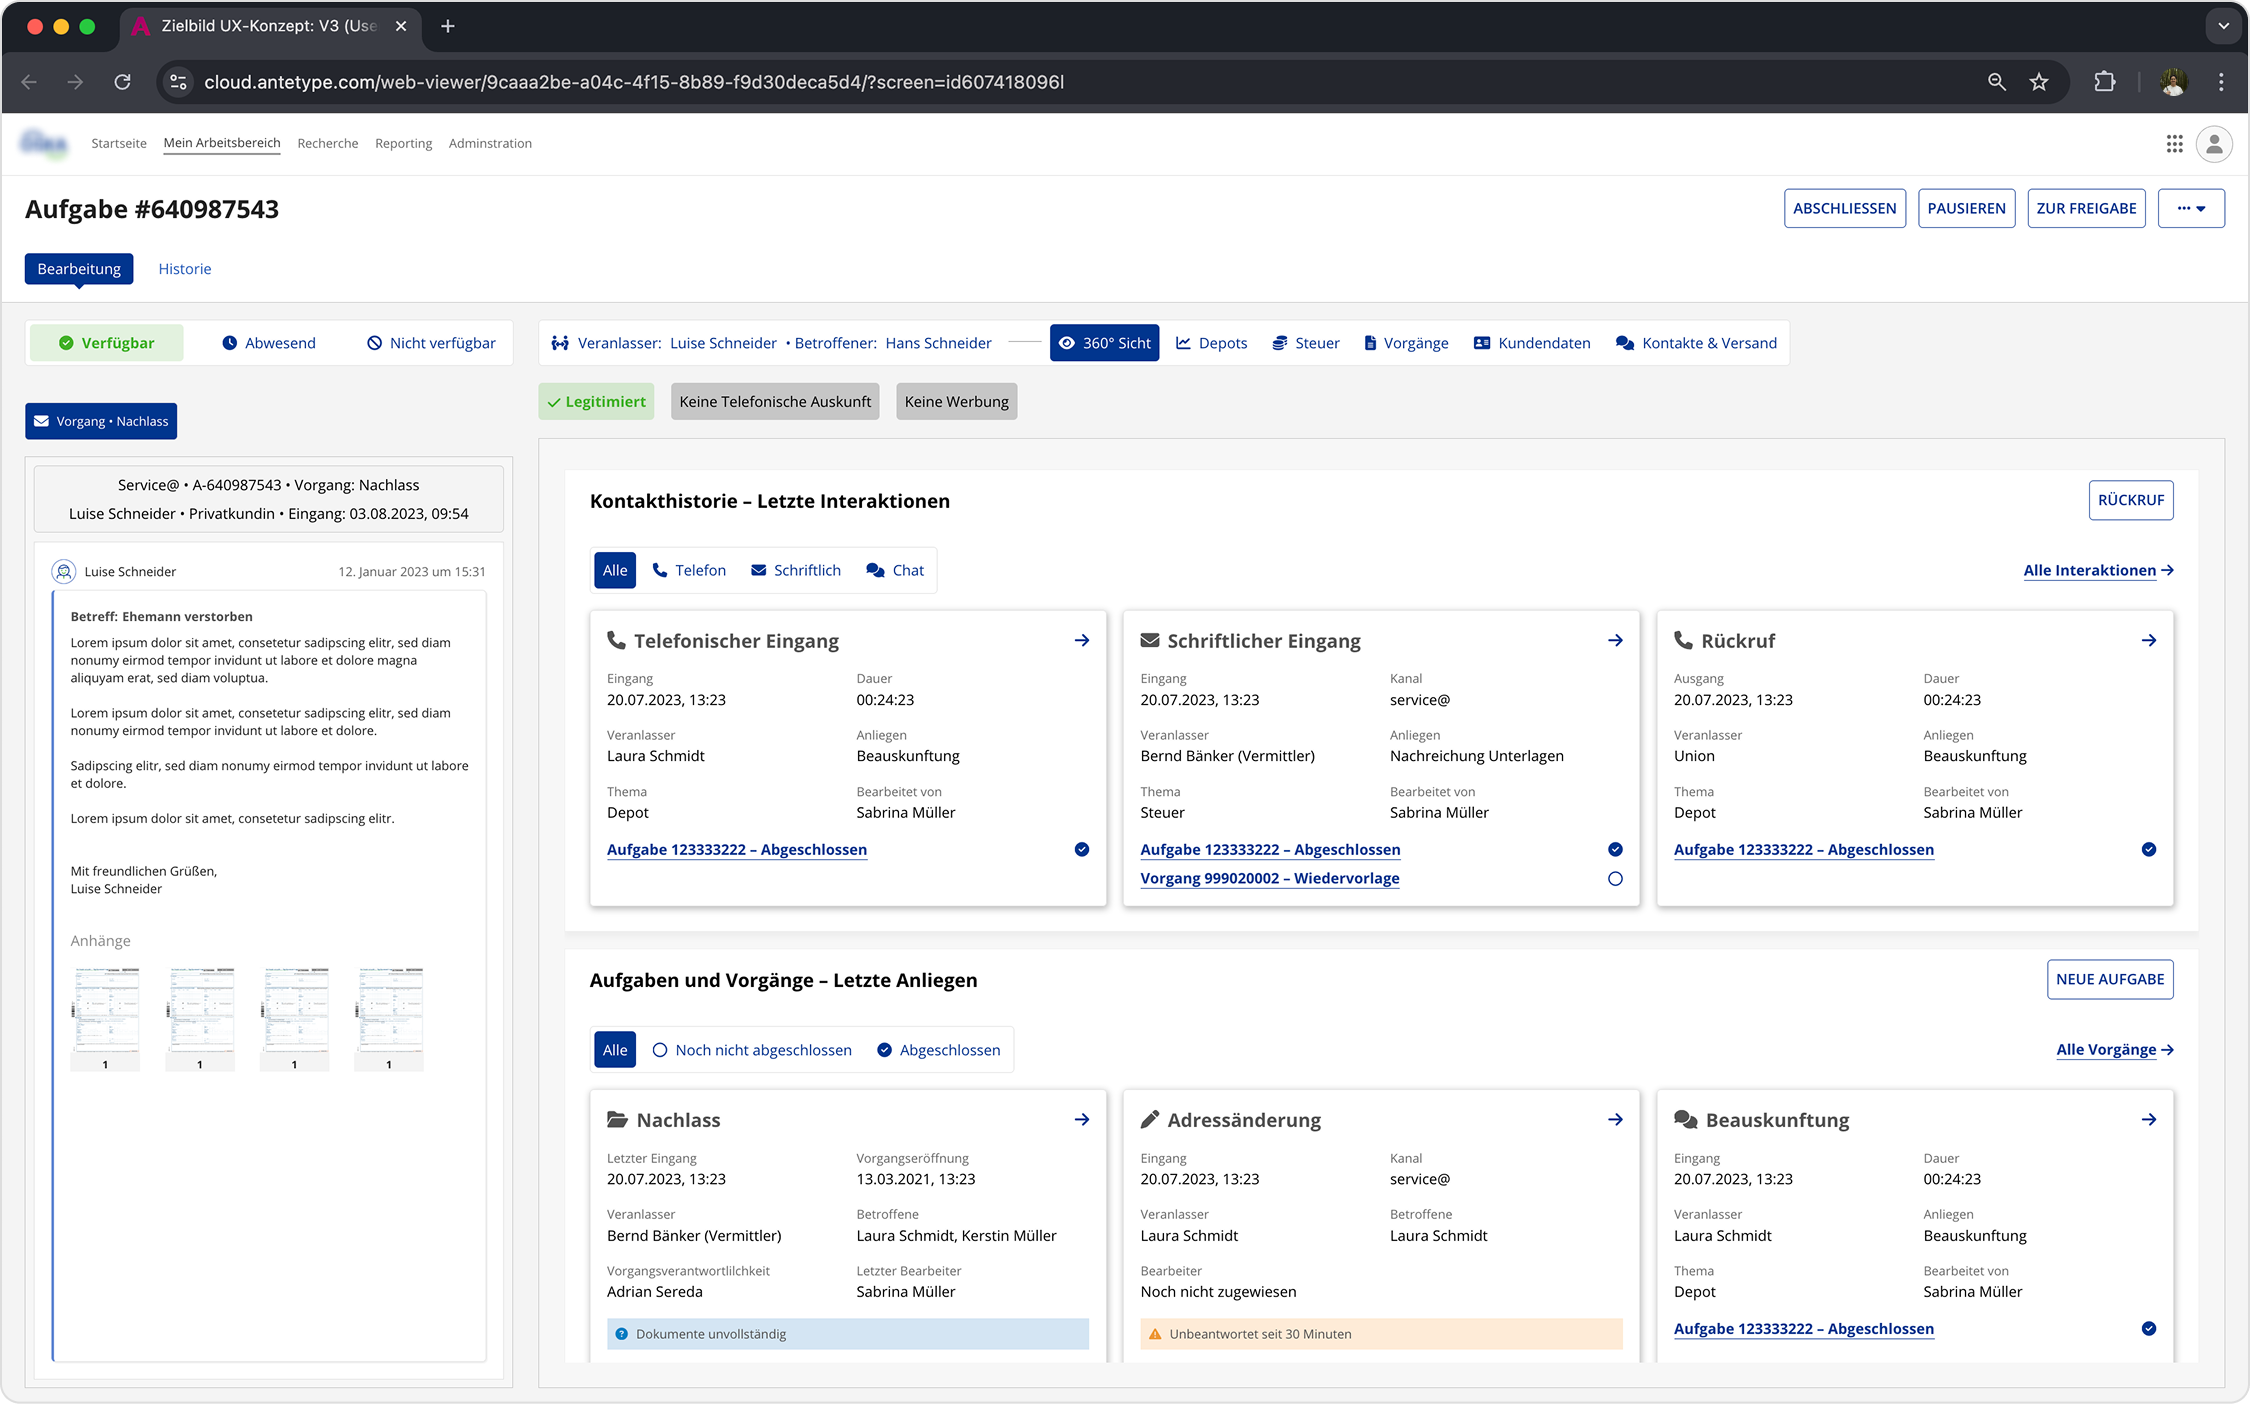Screen dimensions: 2250x1404
Task: Open the Alle Interaktionen link
Action: [x=2099, y=570]
